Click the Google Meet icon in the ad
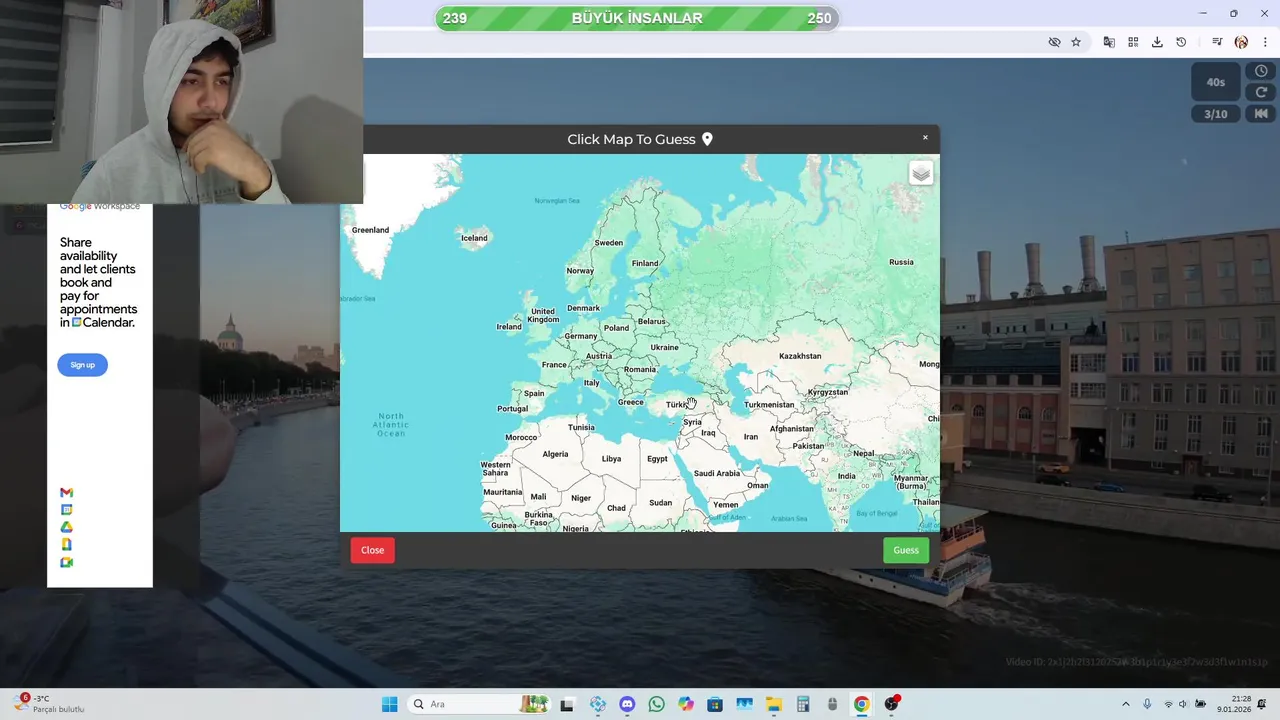Screen dimensions: 1280x720 (66, 562)
